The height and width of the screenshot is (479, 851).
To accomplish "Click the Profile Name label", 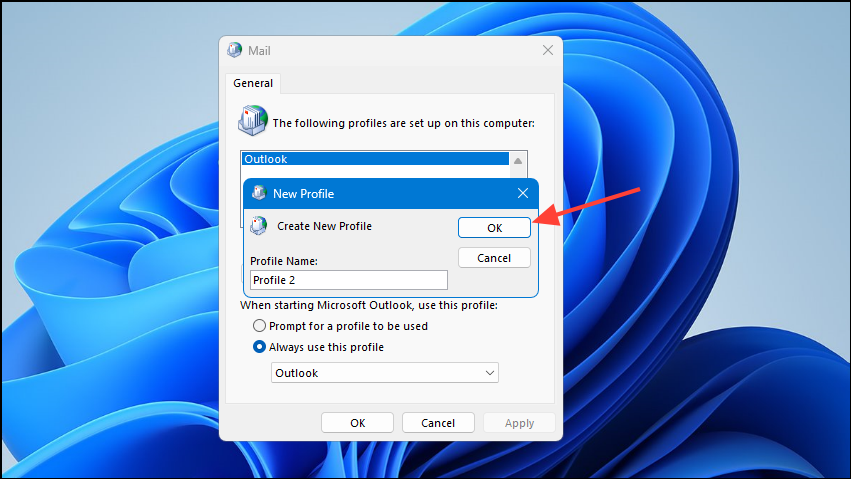I will [x=284, y=261].
